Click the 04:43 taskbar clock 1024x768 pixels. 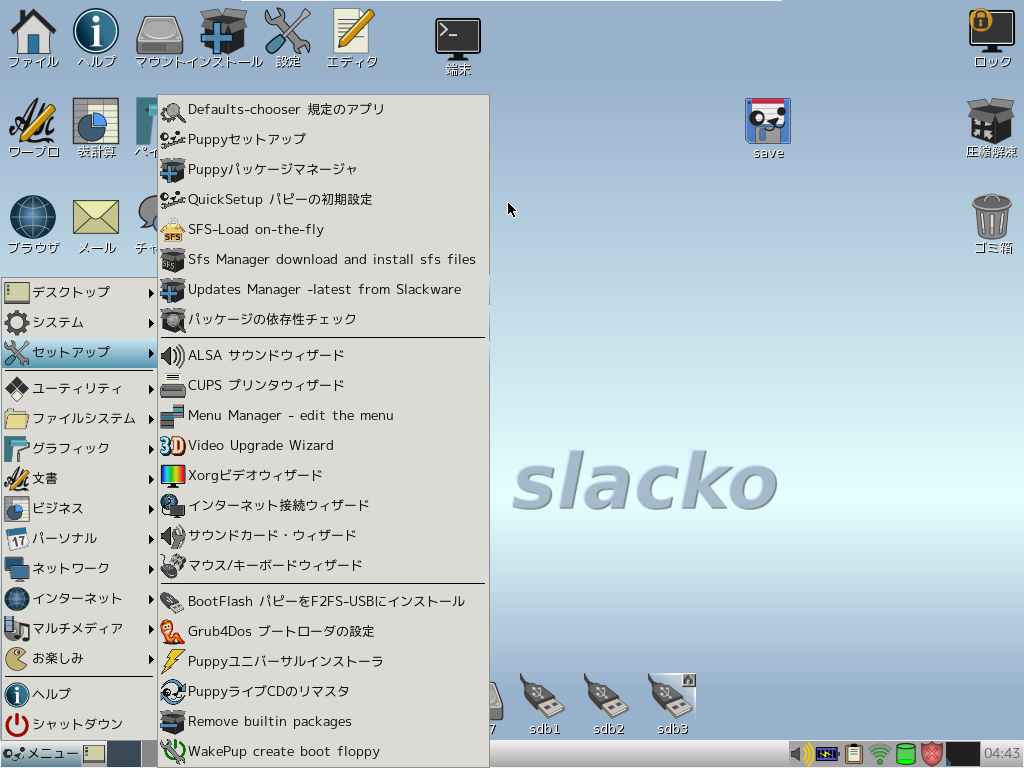1002,754
